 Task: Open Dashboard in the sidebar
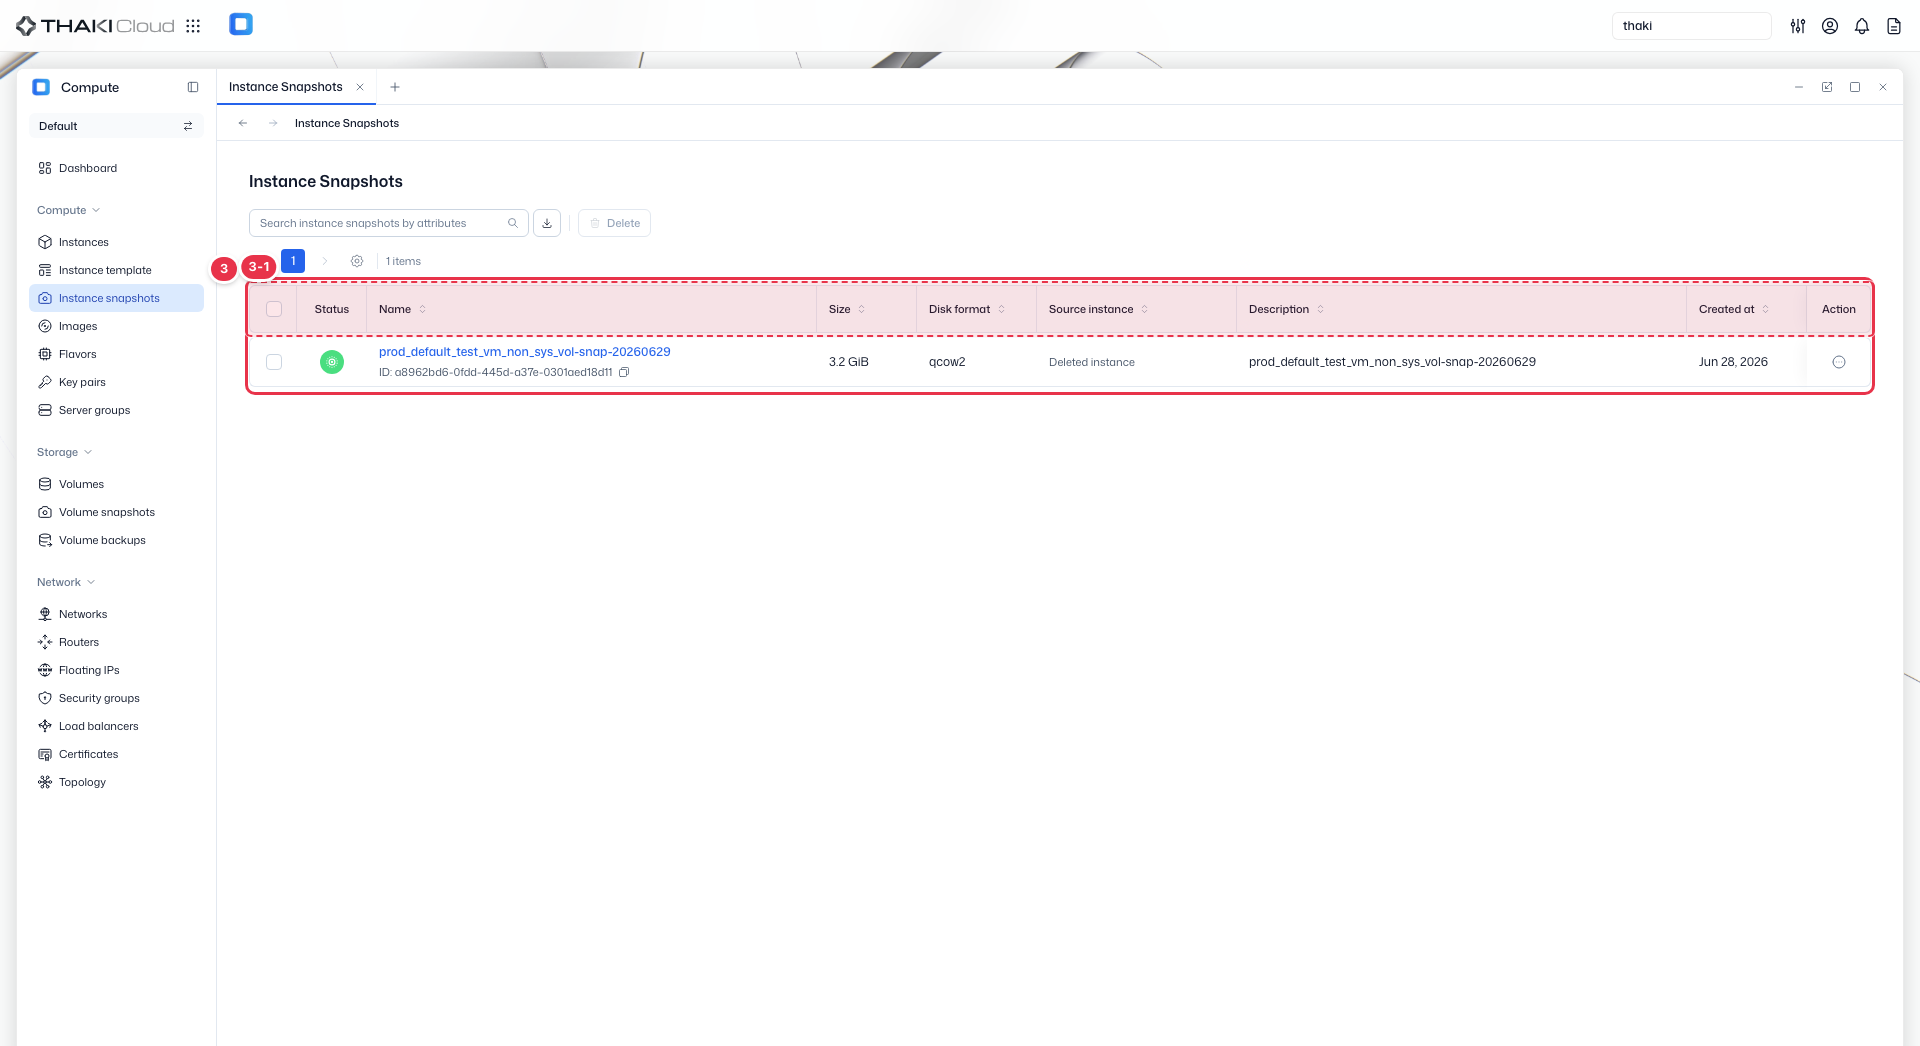[x=116, y=168]
